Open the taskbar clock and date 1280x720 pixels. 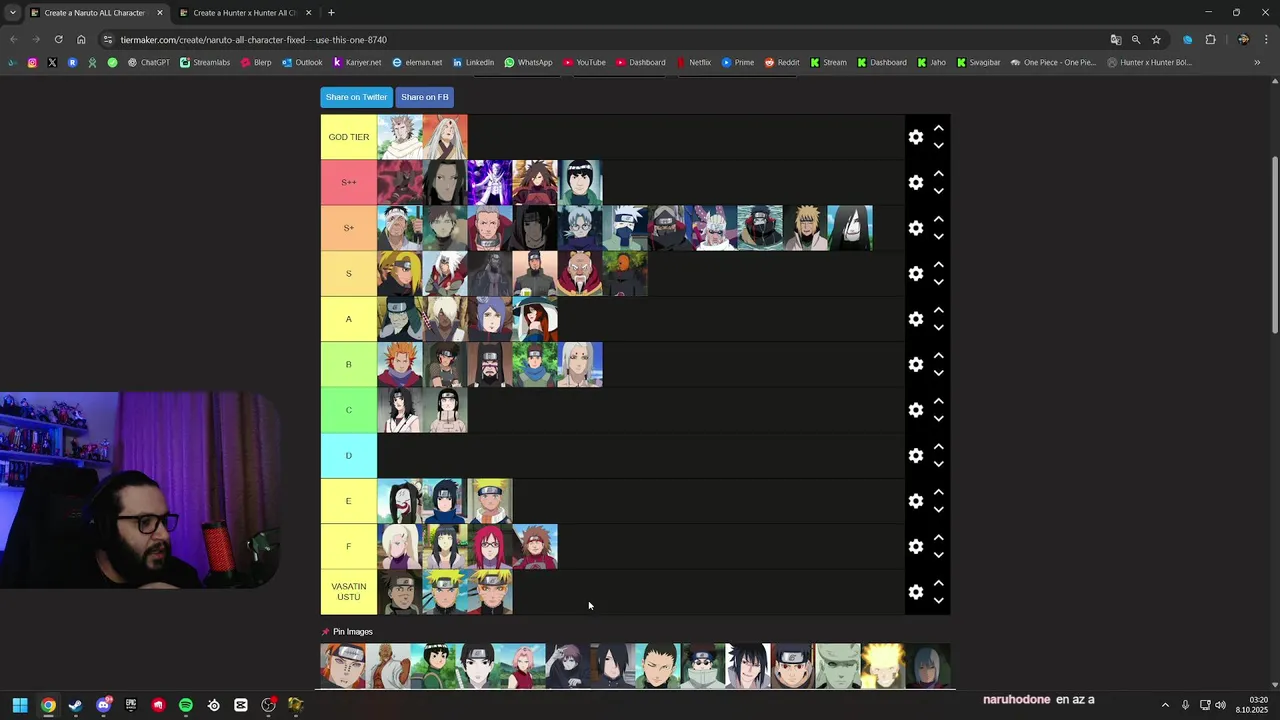[1252, 705]
